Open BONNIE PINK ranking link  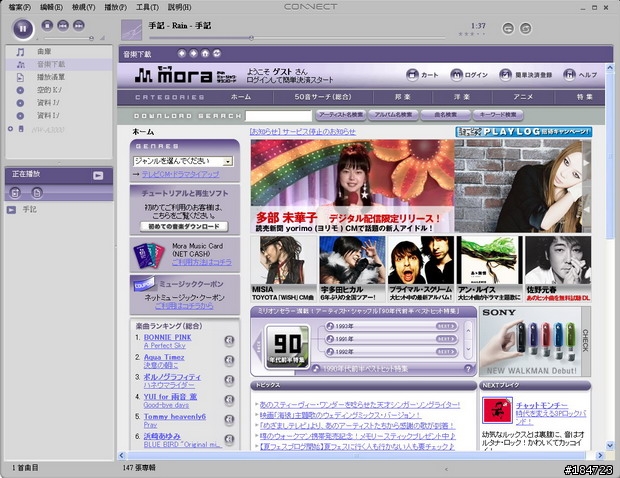tap(168, 337)
